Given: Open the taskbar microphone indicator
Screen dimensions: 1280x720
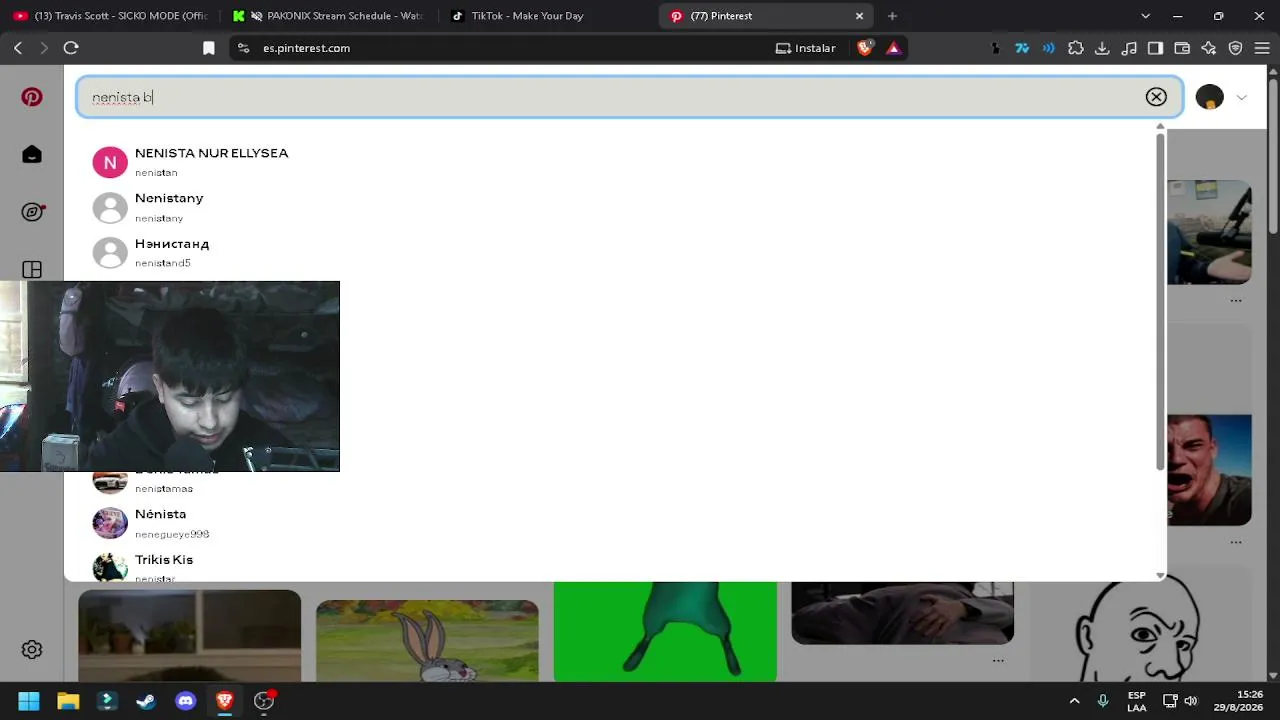Looking at the screenshot, I should [1103, 701].
